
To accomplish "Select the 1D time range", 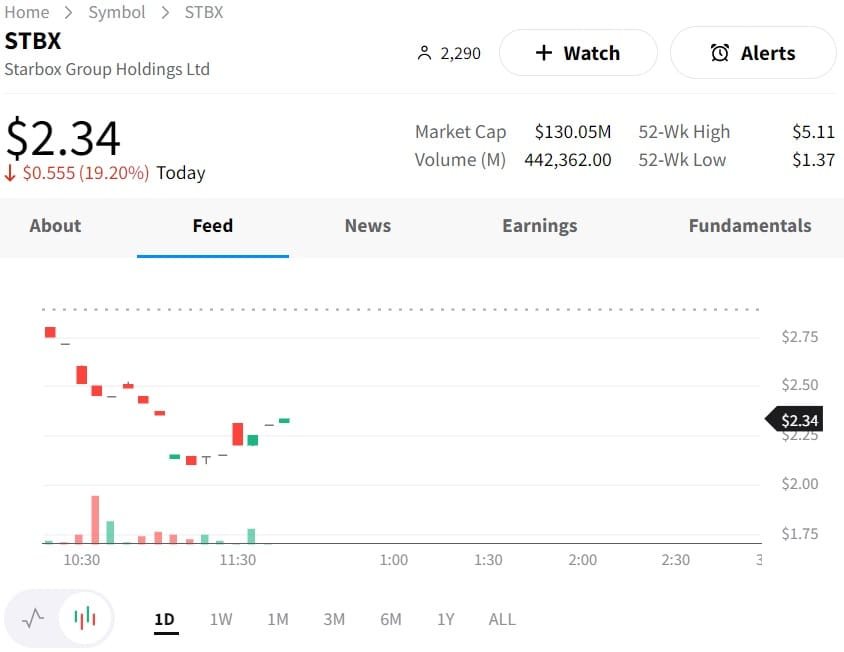I will point(164,619).
